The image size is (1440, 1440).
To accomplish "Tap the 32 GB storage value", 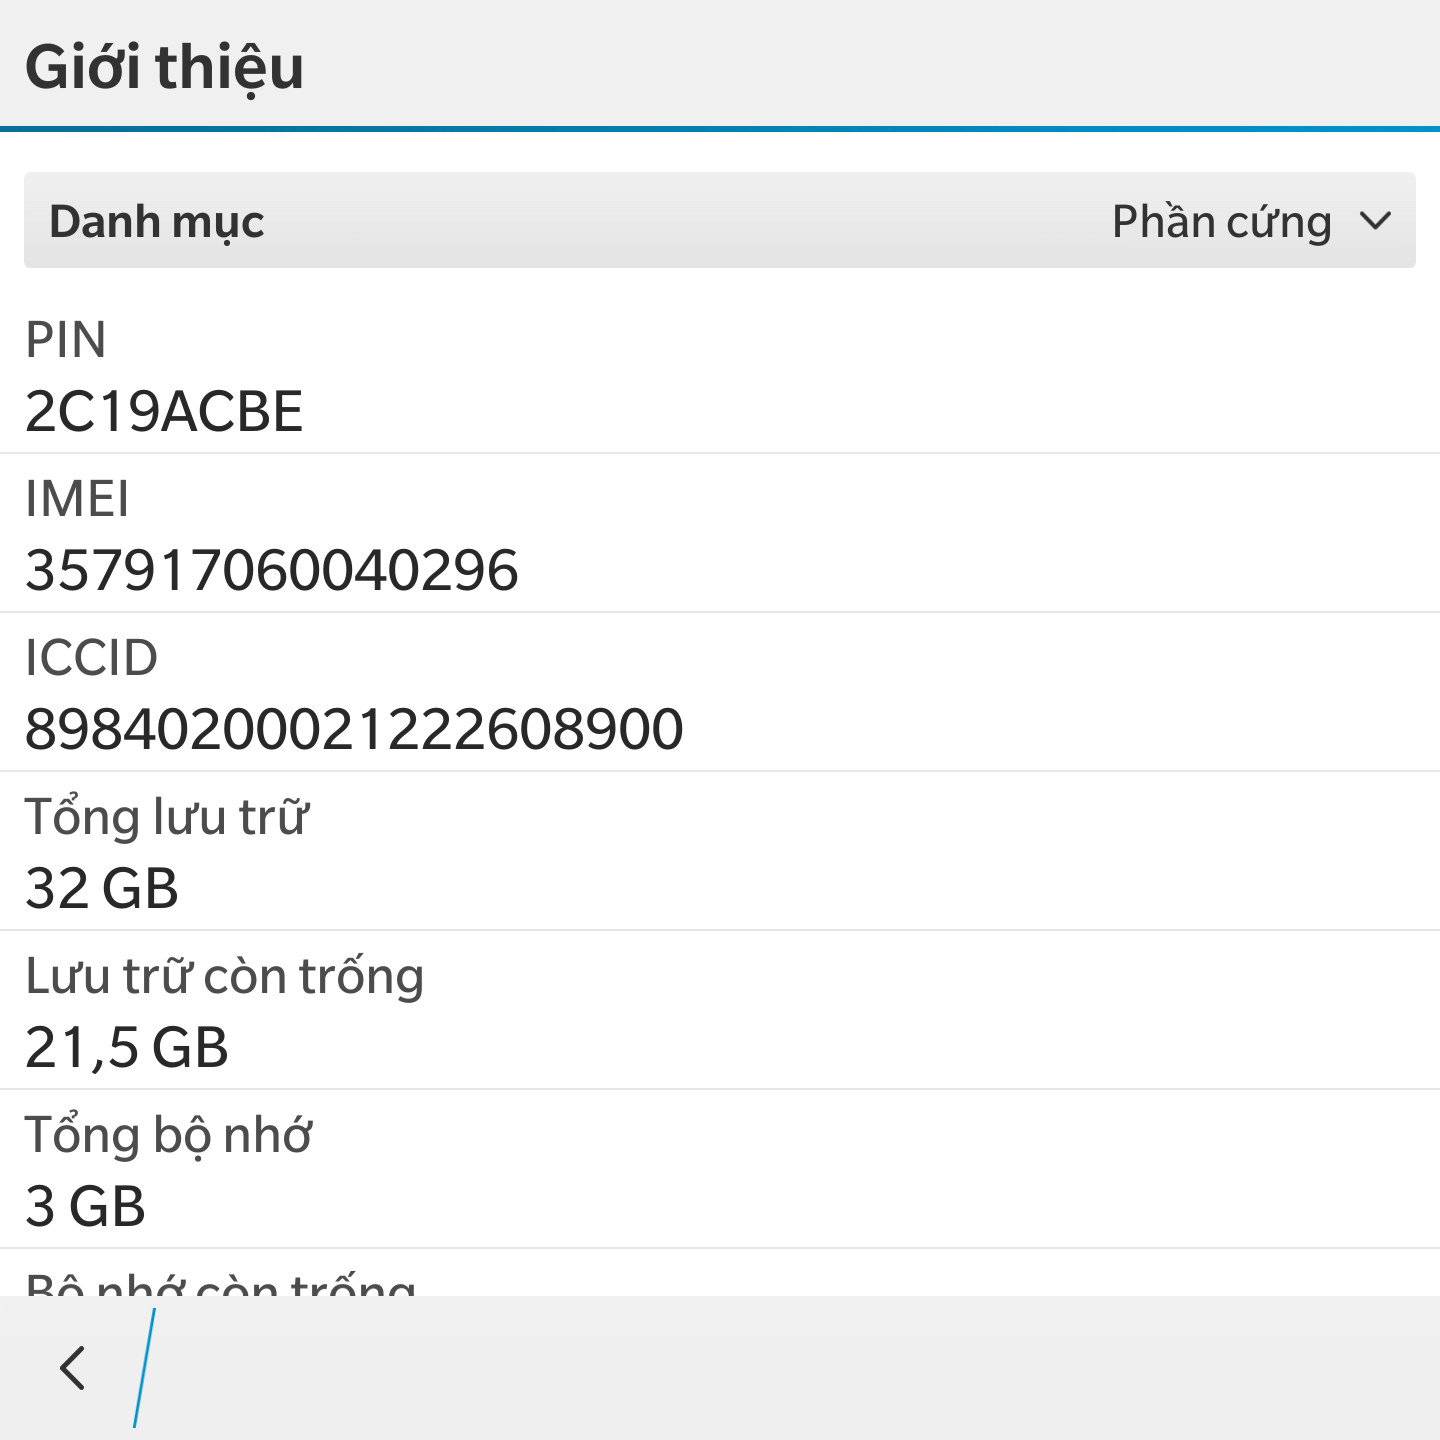I will (102, 888).
